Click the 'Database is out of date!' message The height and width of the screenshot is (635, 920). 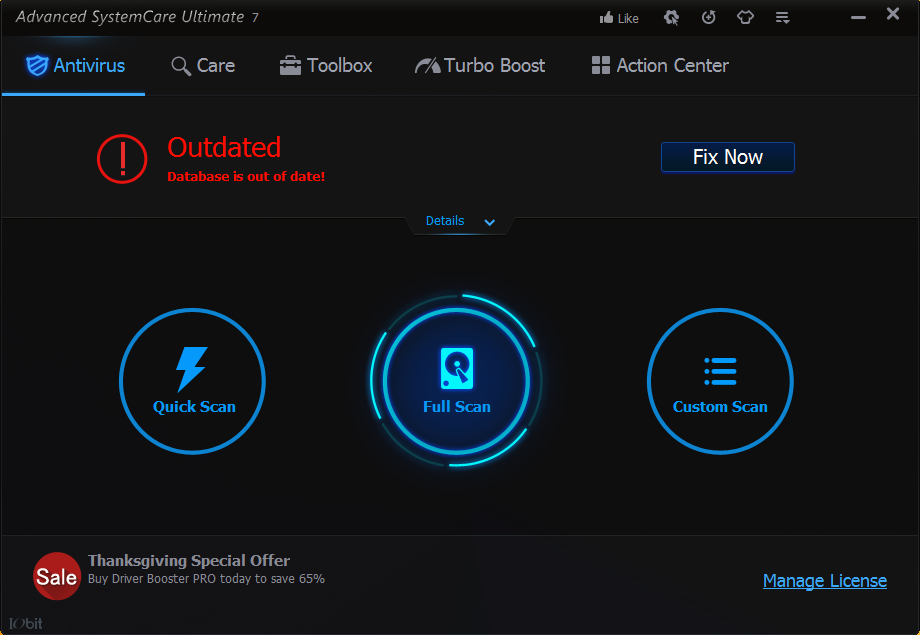click(x=246, y=177)
